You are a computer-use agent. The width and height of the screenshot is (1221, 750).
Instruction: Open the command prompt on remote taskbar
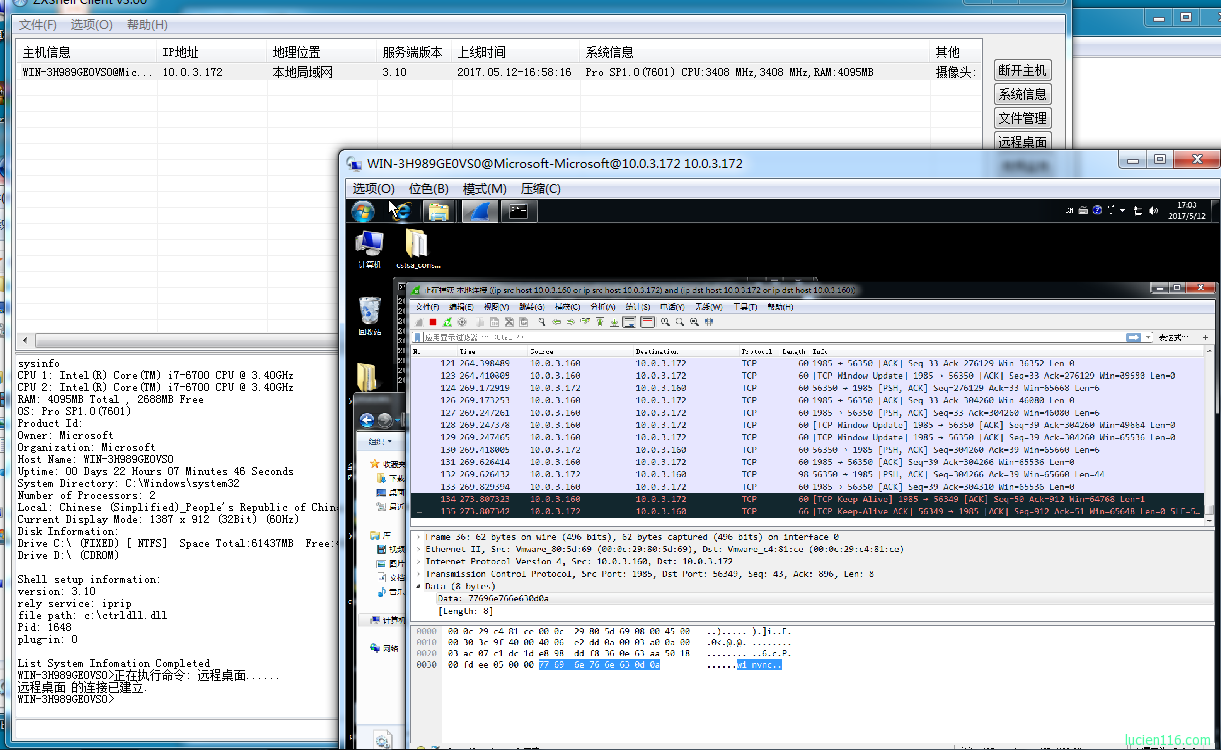(x=518, y=211)
